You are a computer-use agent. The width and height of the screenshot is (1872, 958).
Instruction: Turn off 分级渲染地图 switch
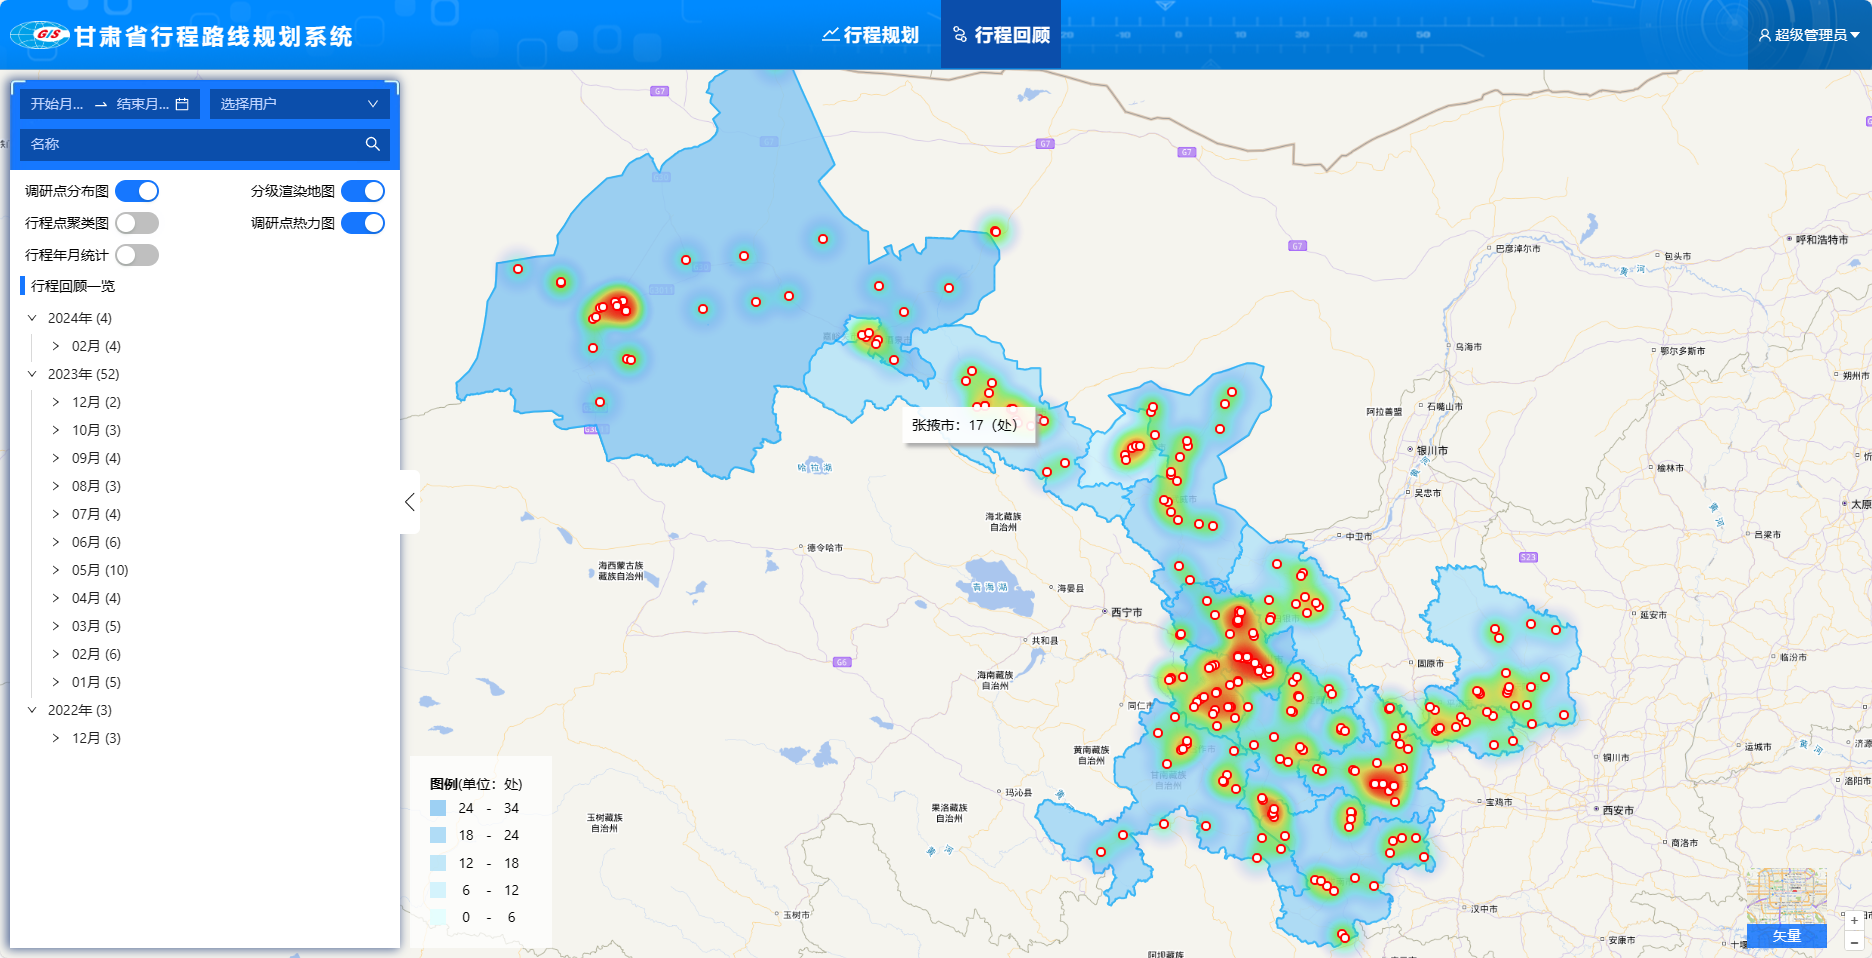[363, 191]
